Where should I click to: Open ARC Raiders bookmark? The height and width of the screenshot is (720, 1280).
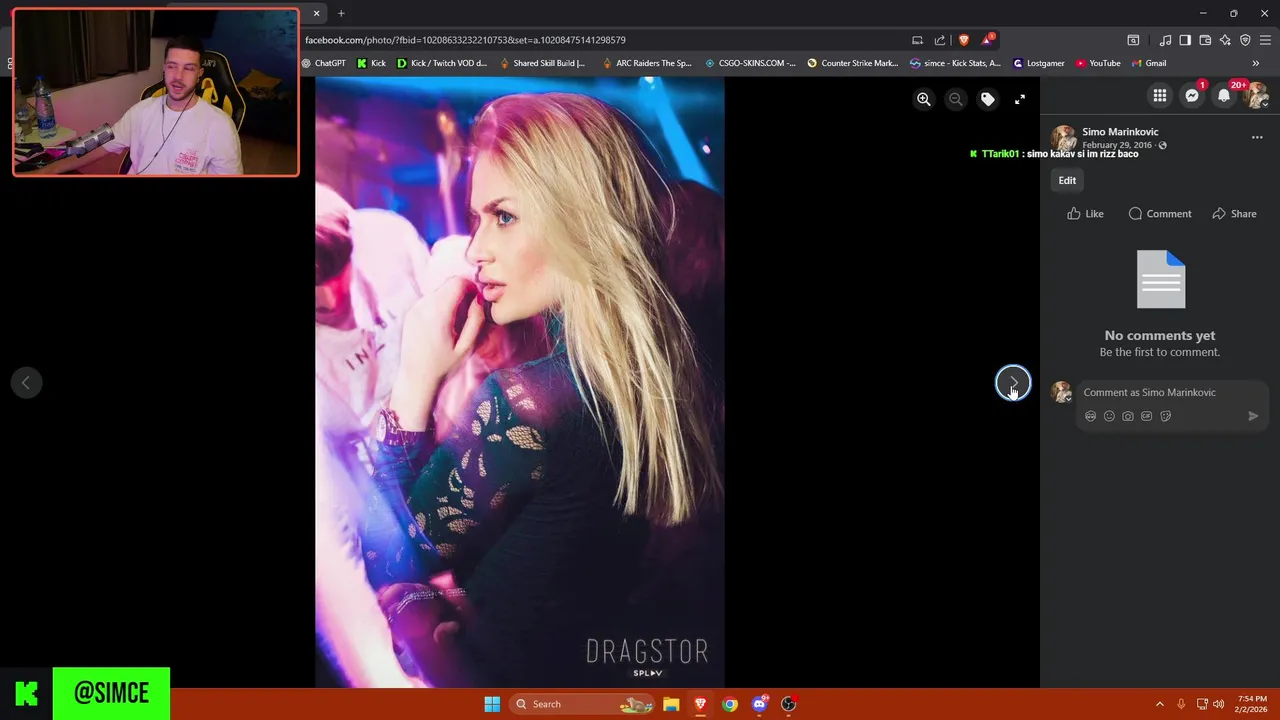pos(647,63)
